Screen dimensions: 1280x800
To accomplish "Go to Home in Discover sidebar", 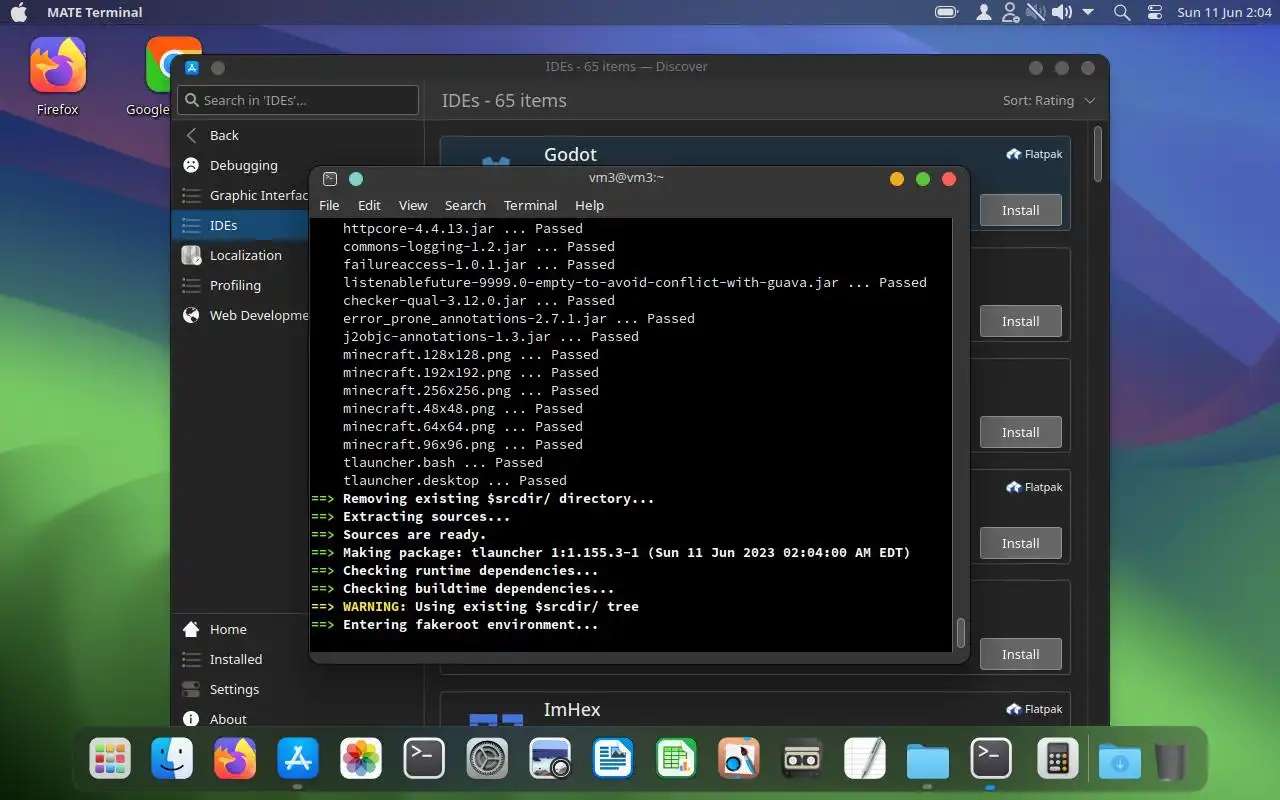I will click(240, 629).
